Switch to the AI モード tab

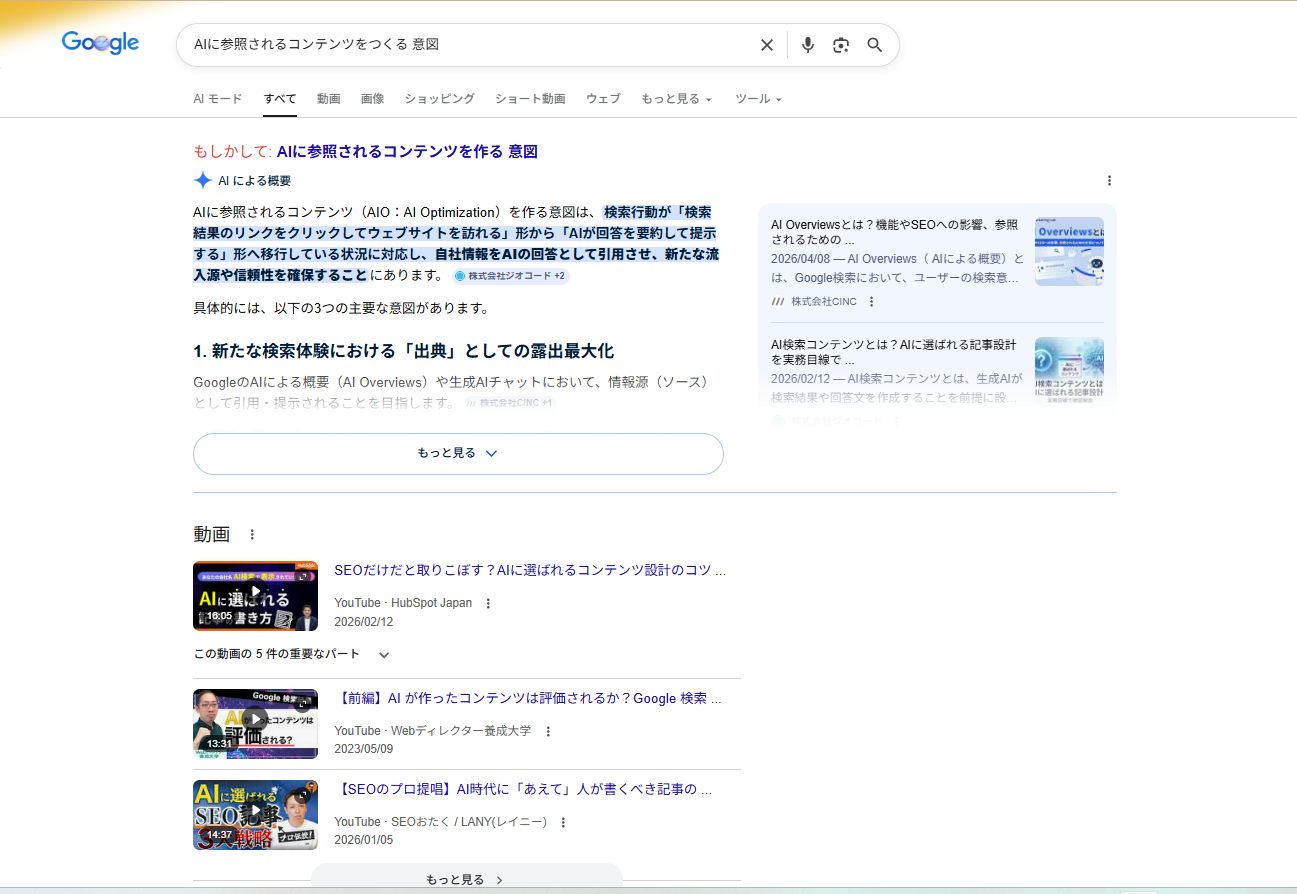pos(217,98)
